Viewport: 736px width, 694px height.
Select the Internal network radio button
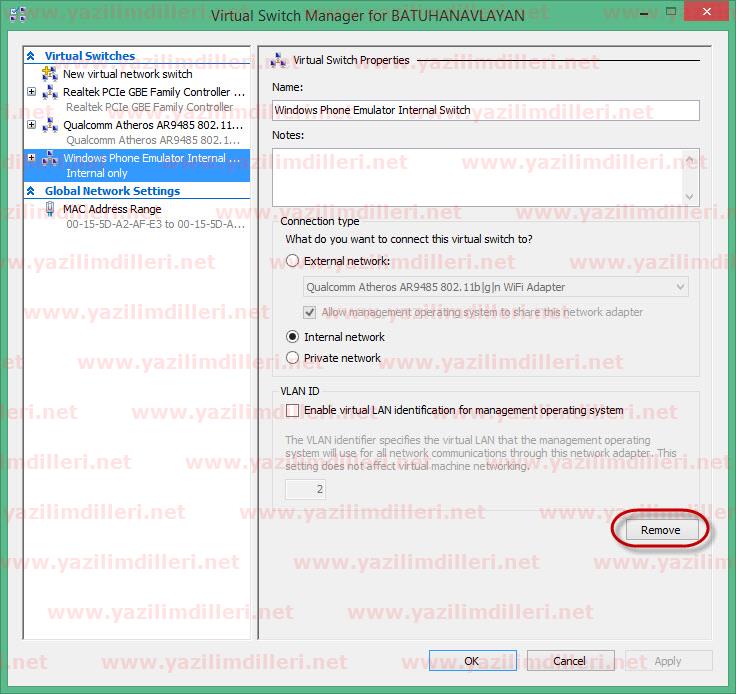pyautogui.click(x=292, y=337)
